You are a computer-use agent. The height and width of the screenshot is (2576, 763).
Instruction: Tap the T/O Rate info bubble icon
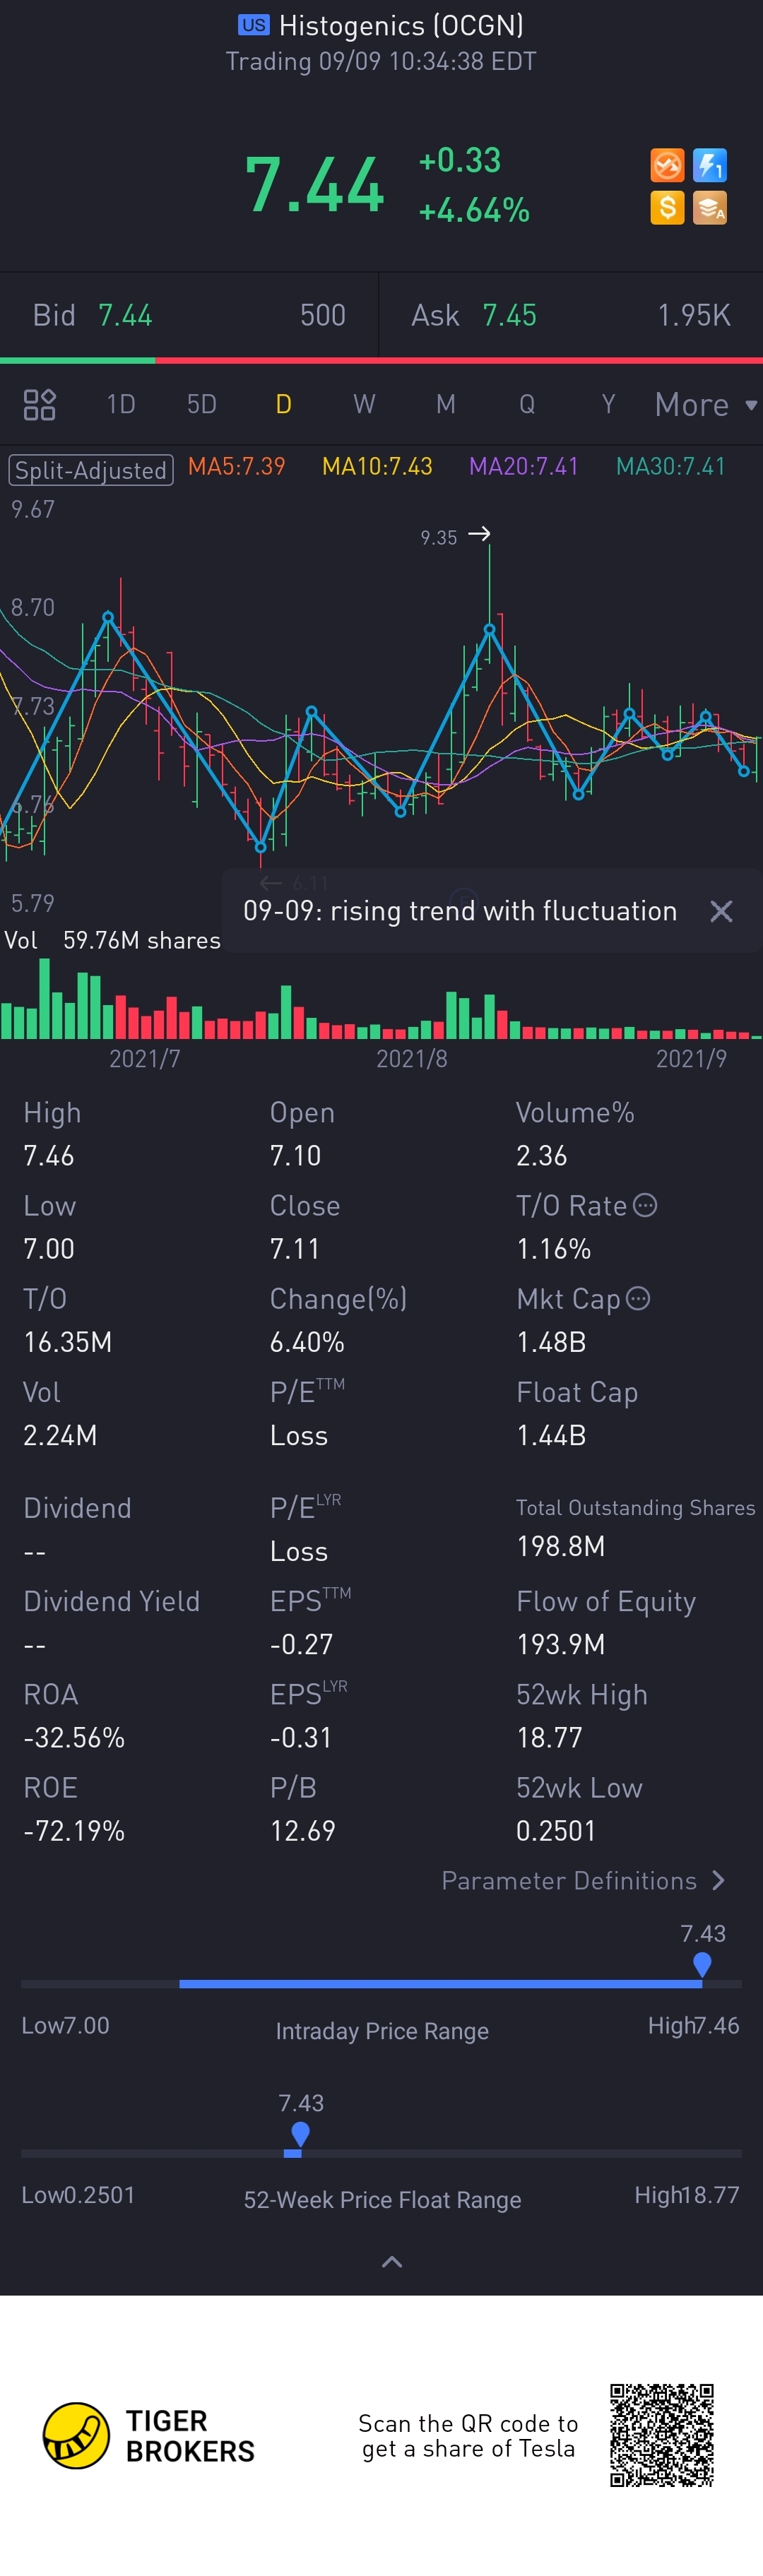(x=646, y=1205)
